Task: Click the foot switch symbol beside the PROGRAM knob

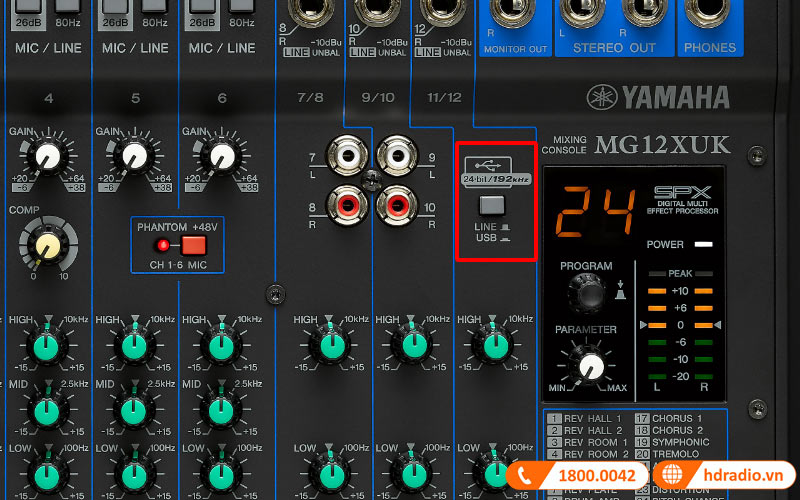Action: click(x=620, y=289)
